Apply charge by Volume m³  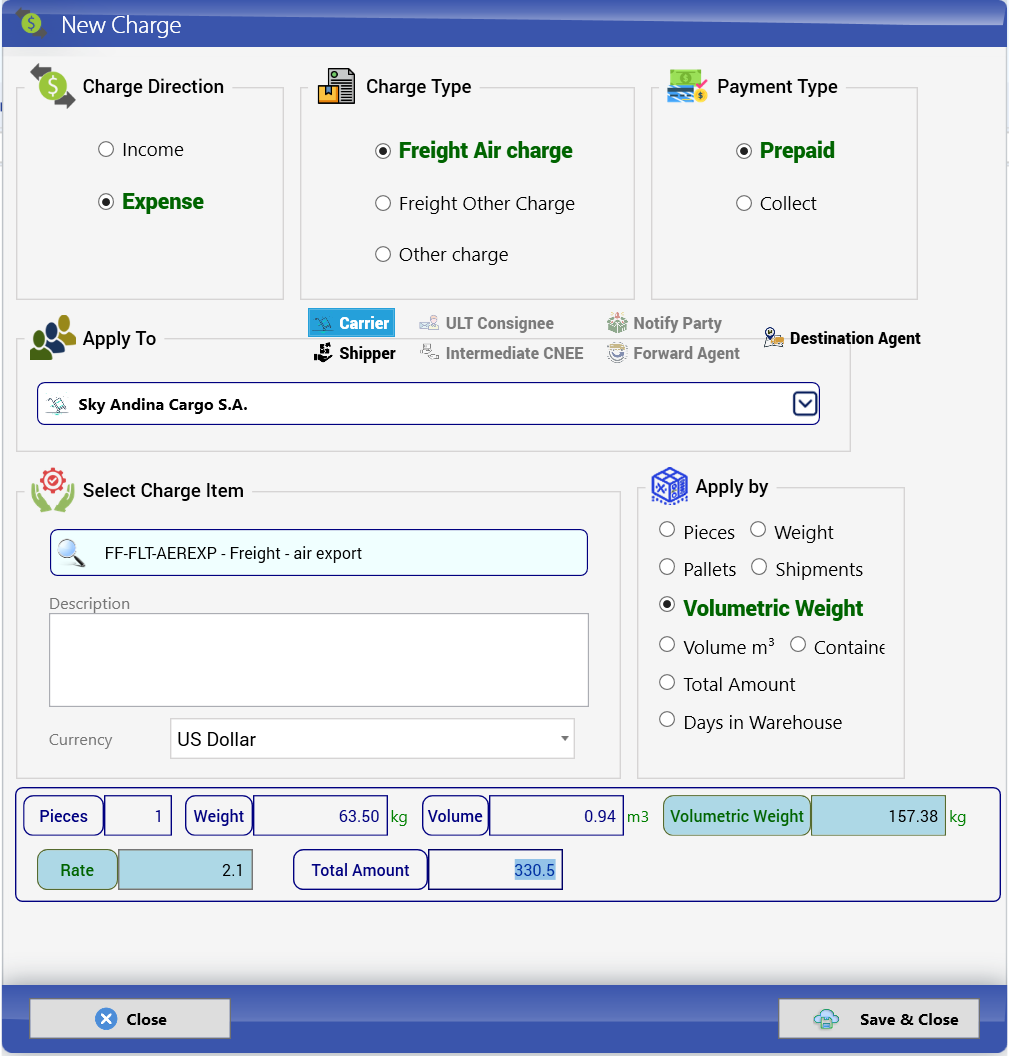coord(667,645)
